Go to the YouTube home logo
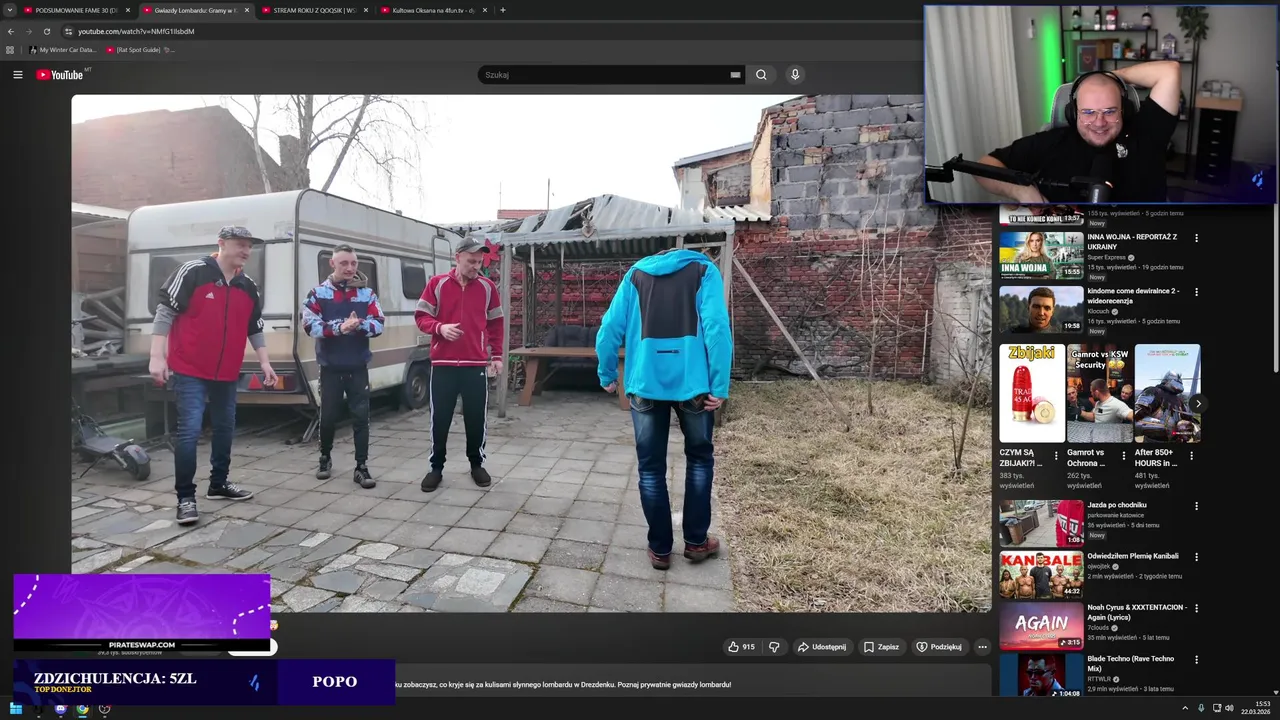The height and width of the screenshot is (720, 1280). pos(60,75)
